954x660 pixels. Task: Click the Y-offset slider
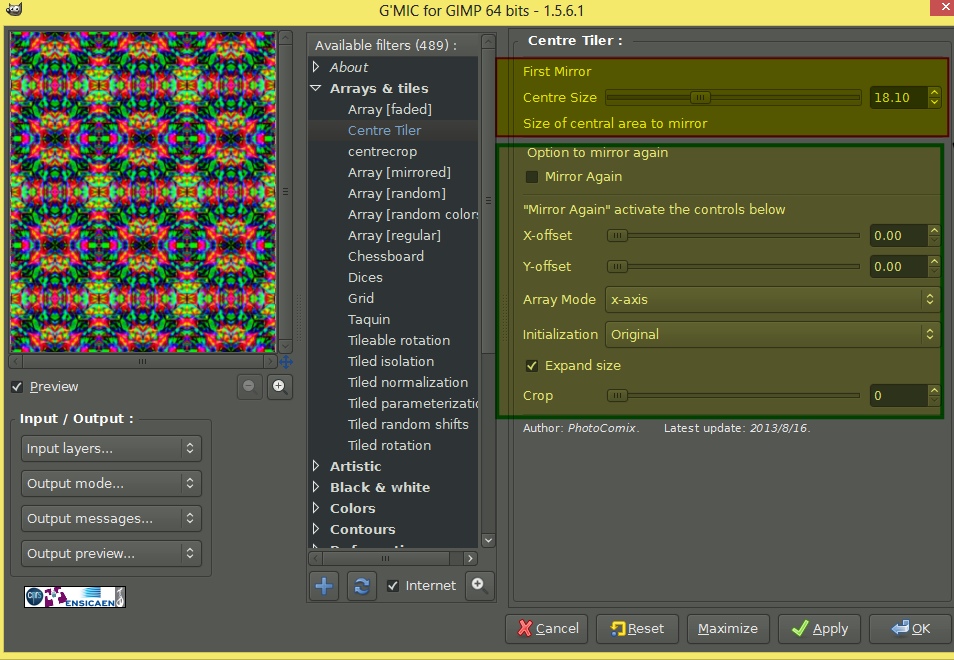point(733,266)
